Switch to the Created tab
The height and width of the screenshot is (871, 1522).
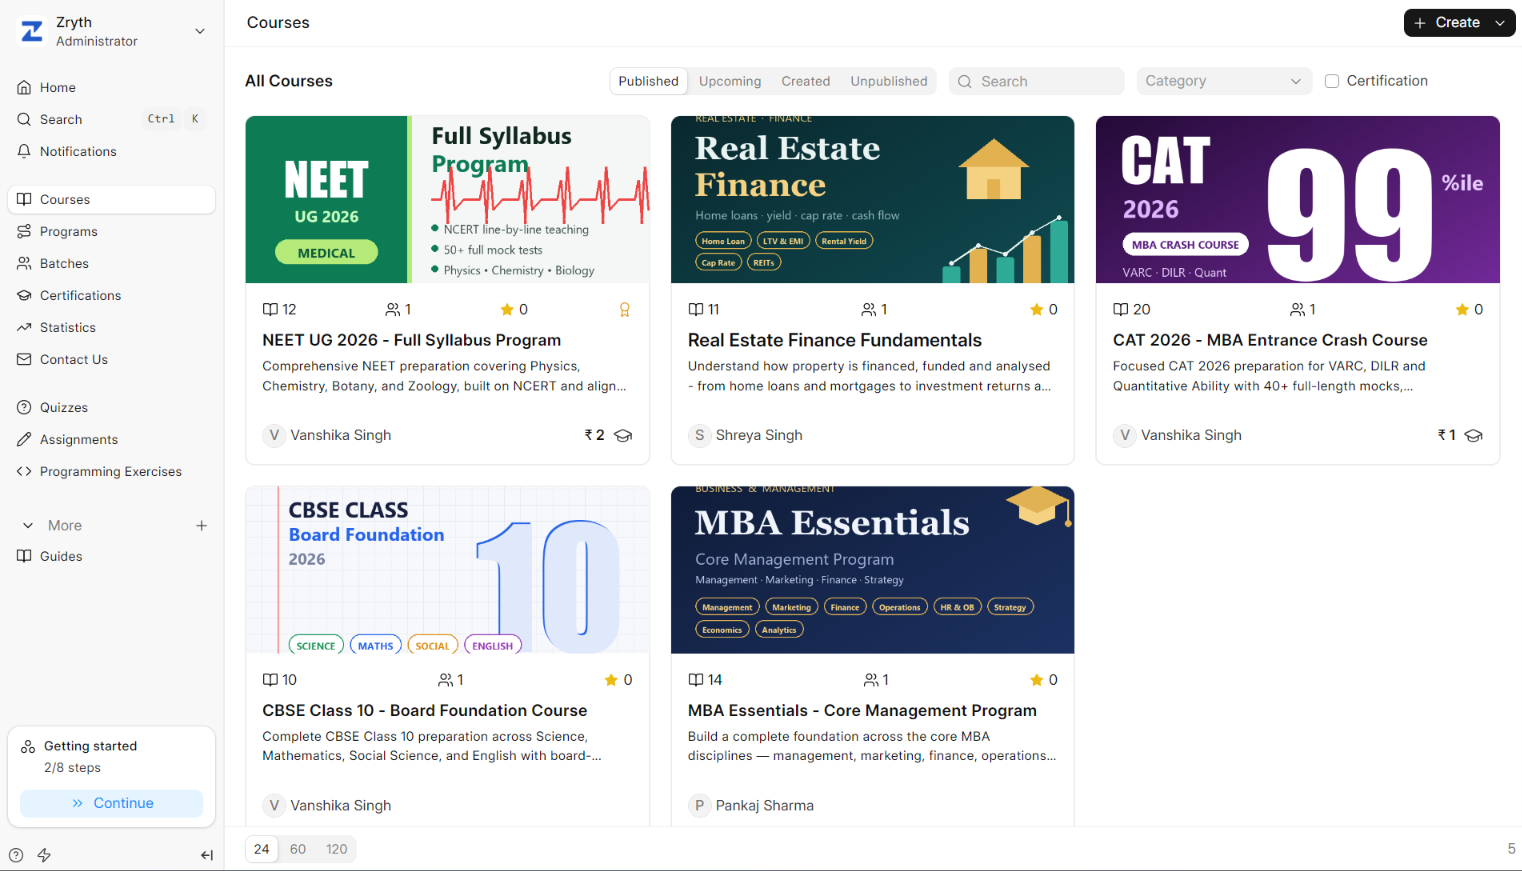click(x=806, y=81)
